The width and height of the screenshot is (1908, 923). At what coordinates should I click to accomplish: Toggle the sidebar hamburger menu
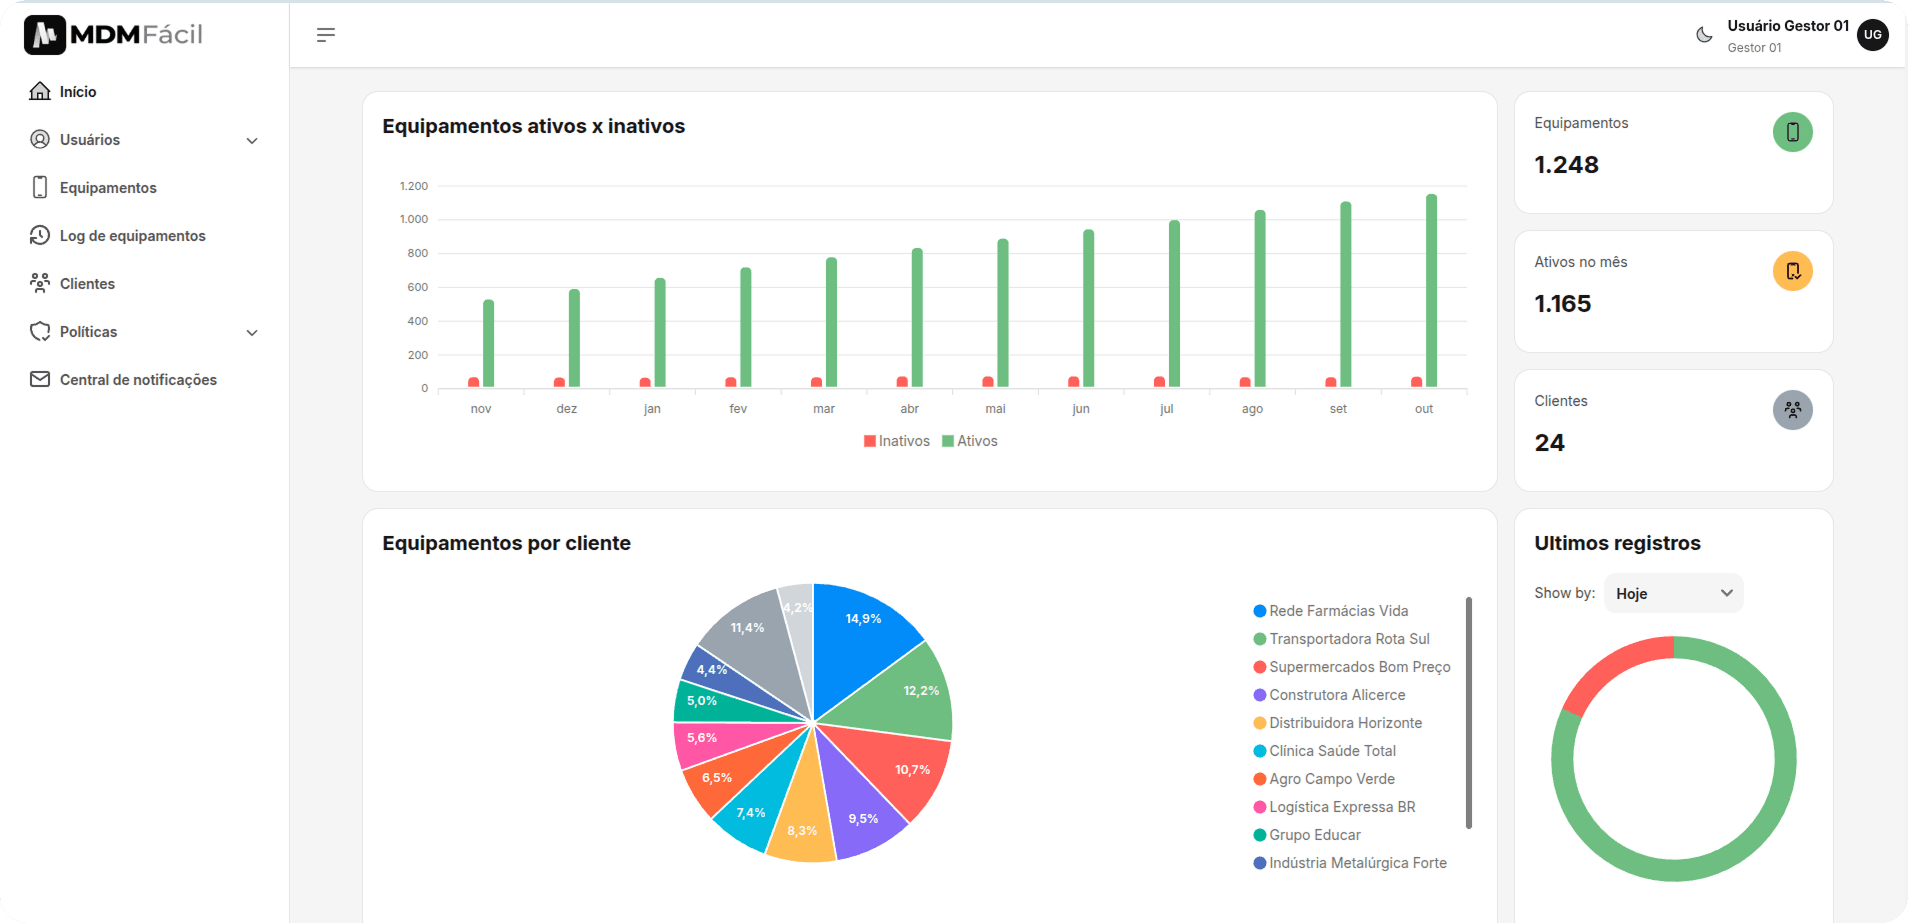coord(326,35)
